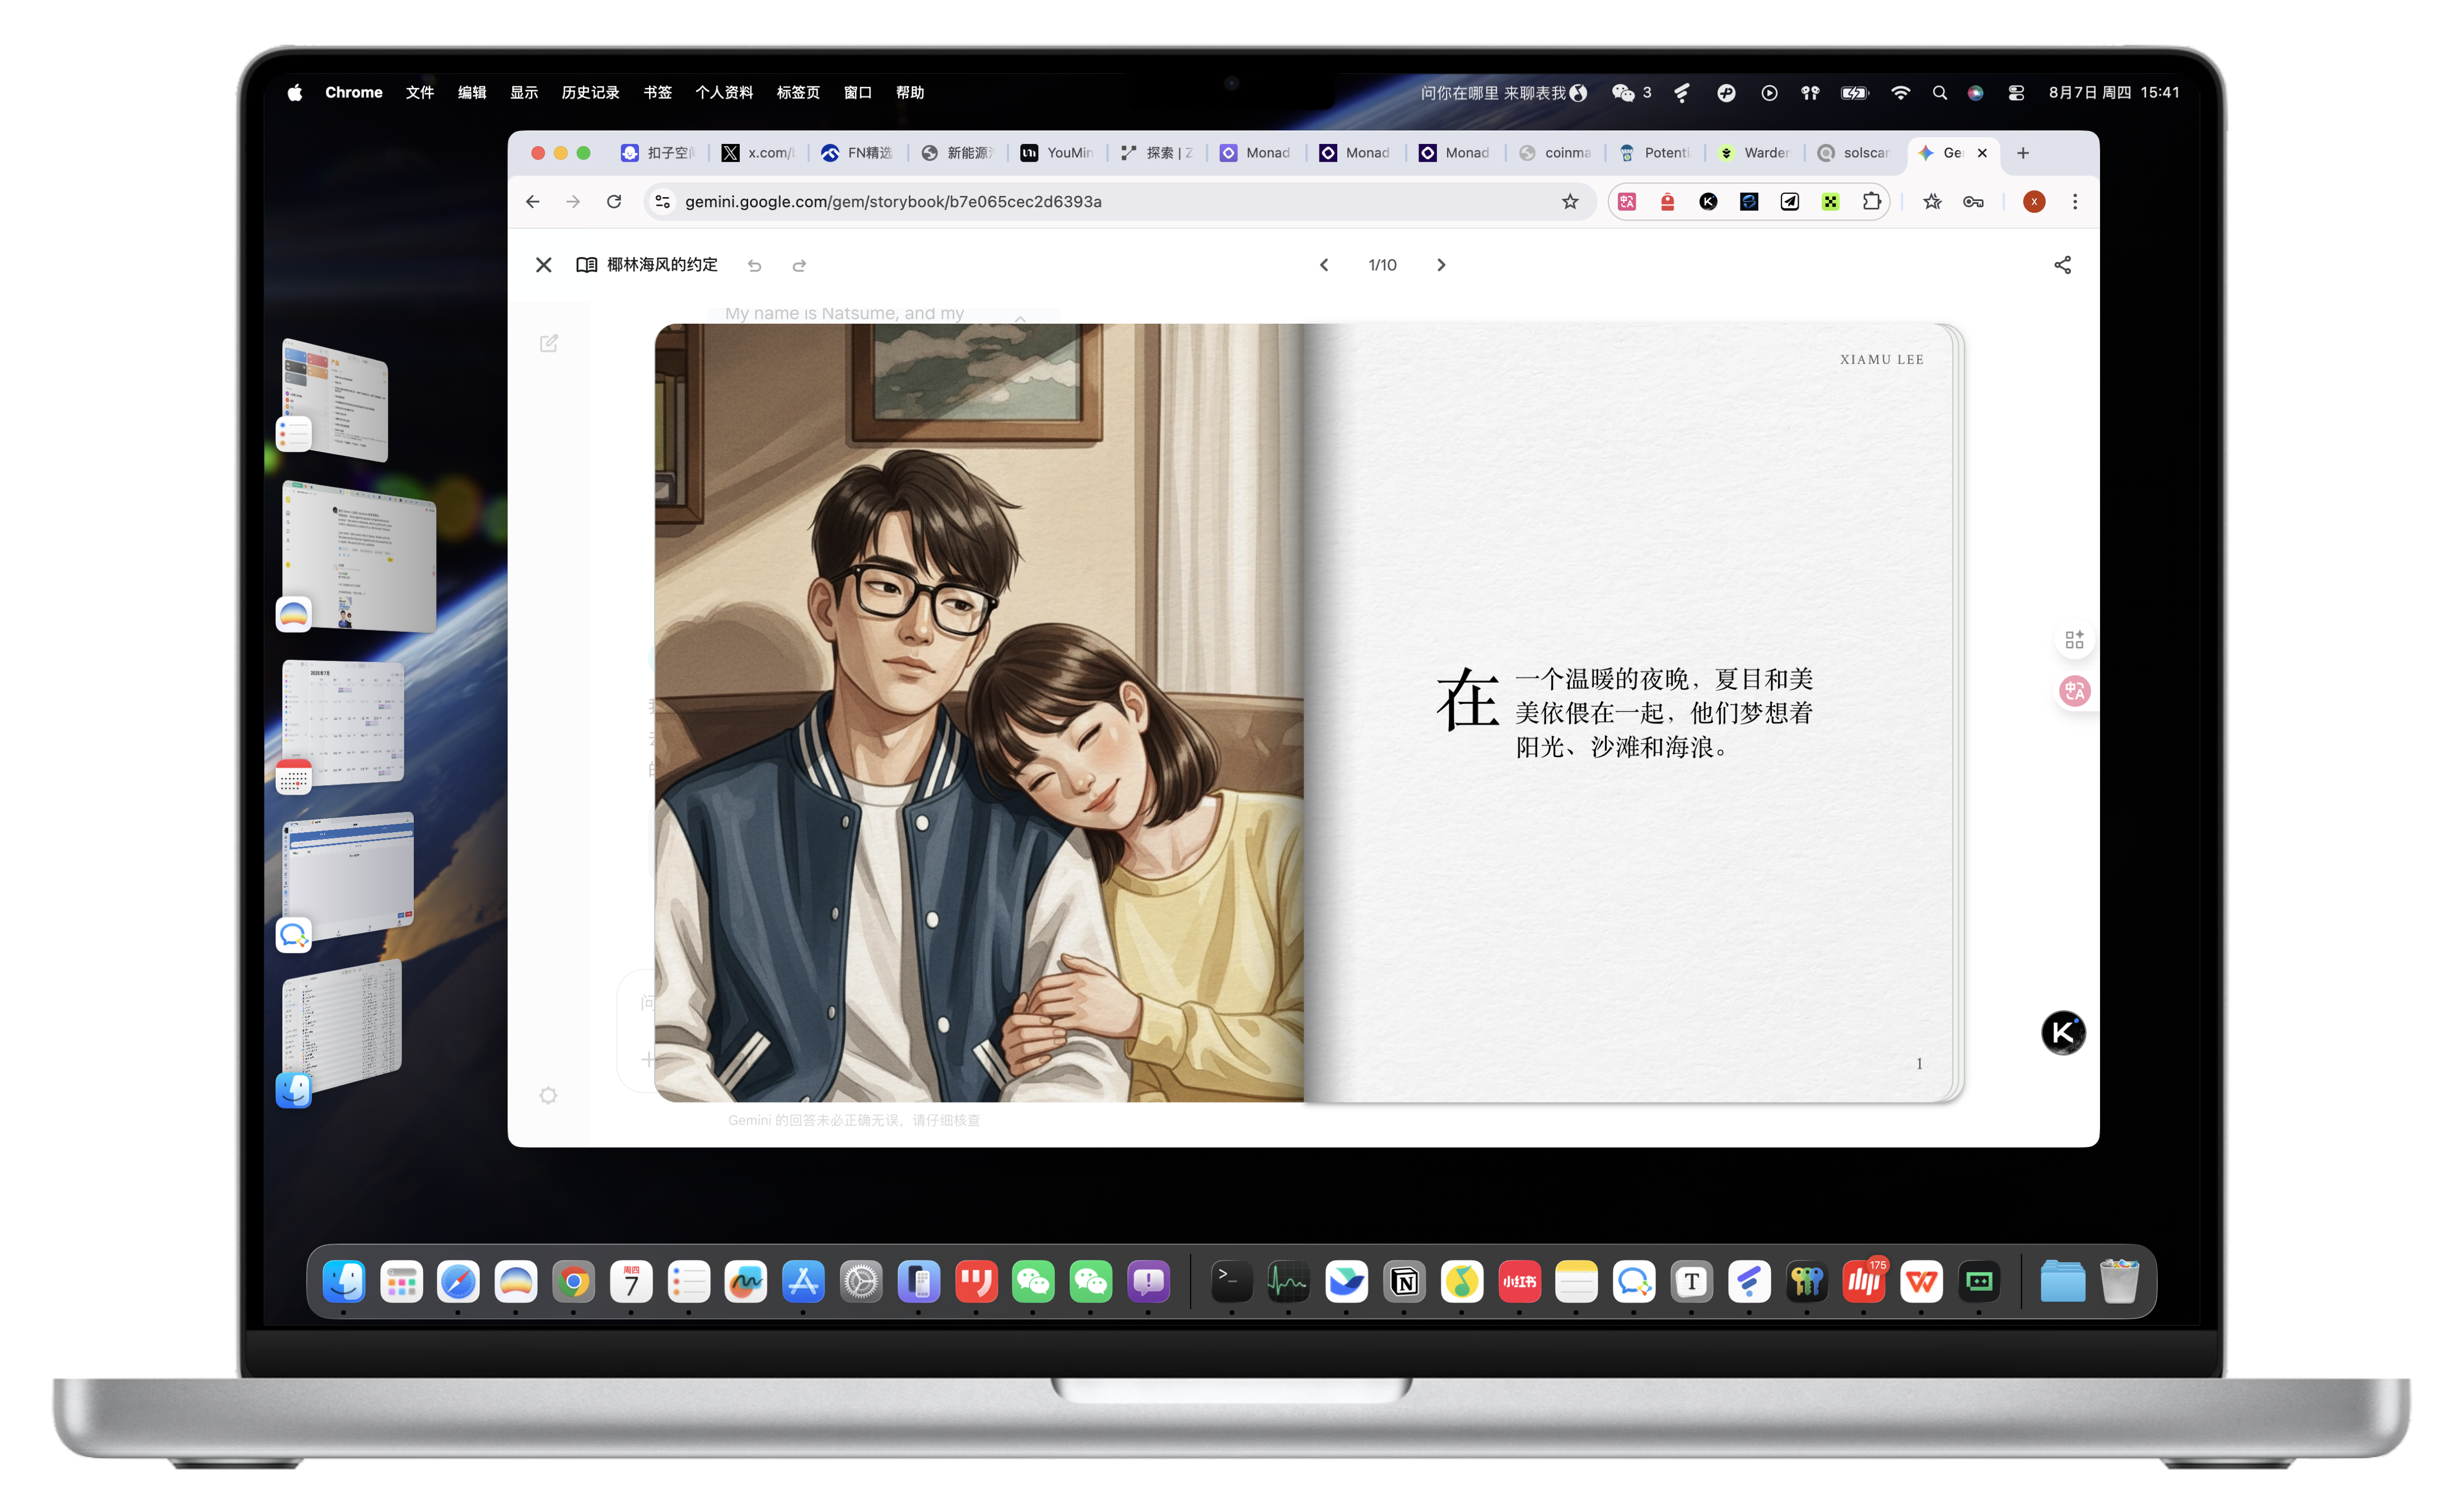Click the share icon in storybook header
This screenshot has width=2464, height=1512.
2062,265
